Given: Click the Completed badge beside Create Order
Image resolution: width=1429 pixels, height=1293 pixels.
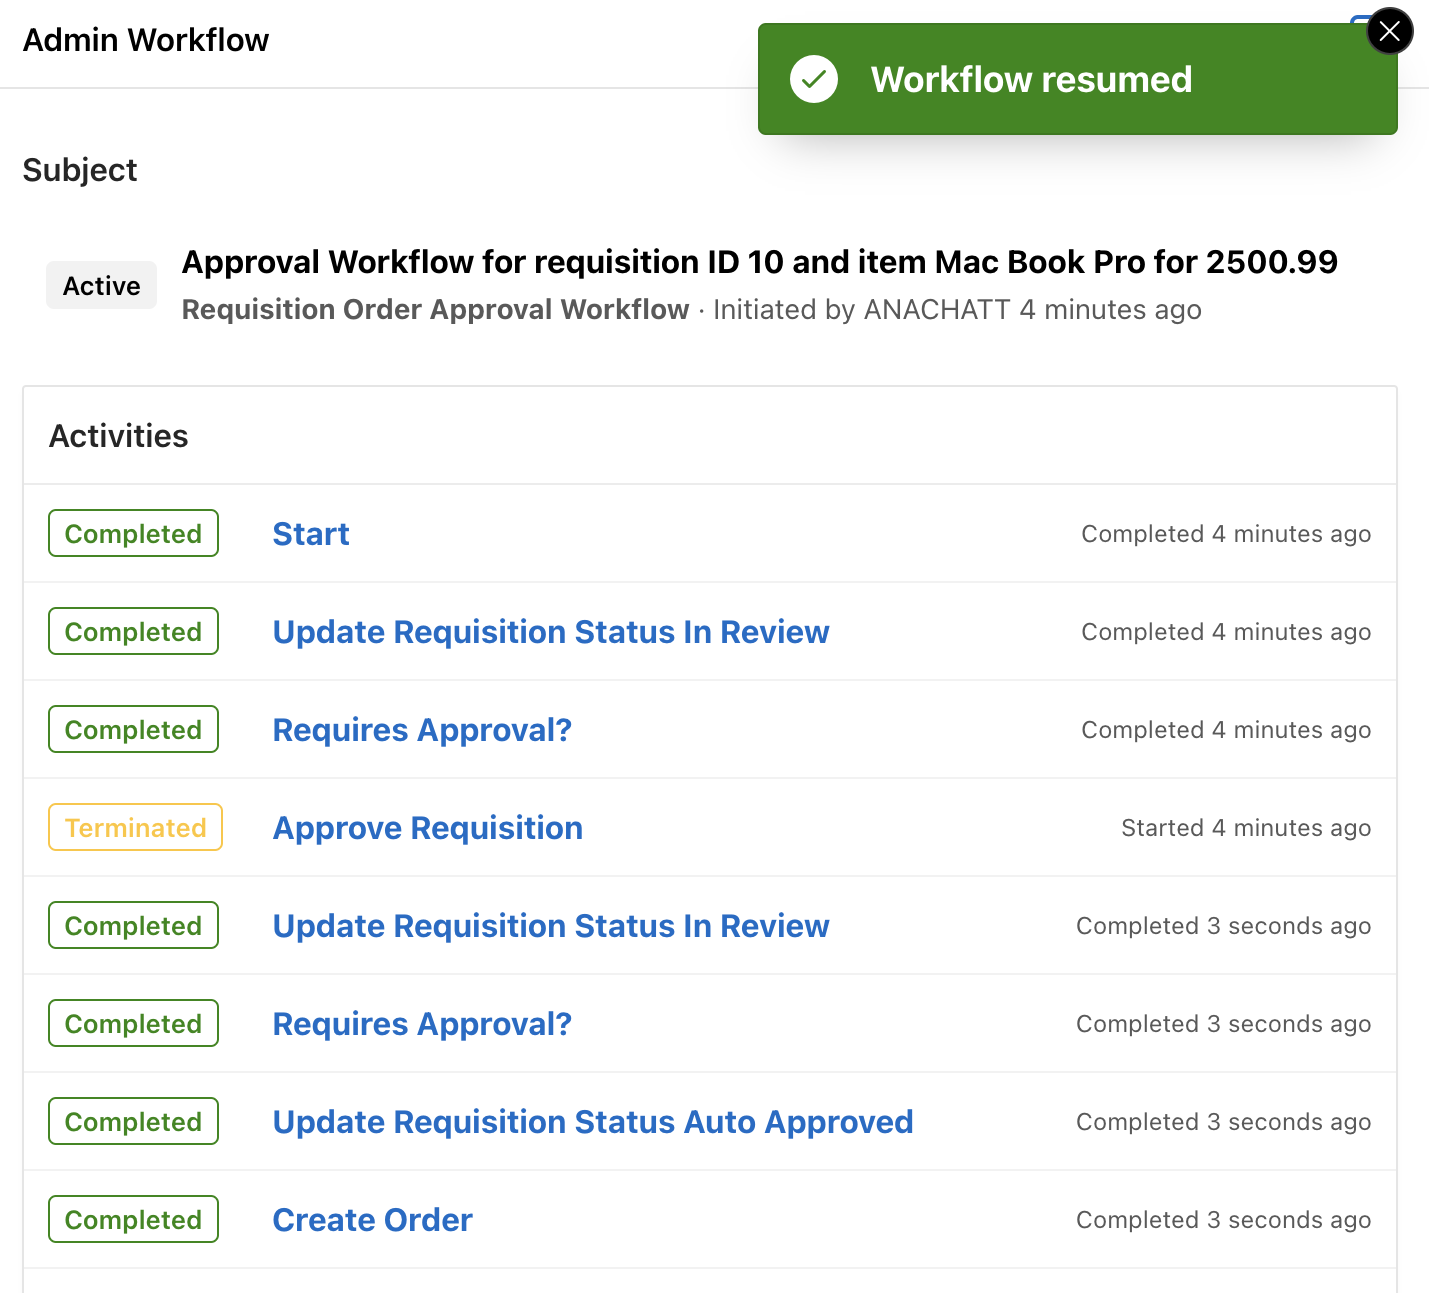Looking at the screenshot, I should click(133, 1220).
